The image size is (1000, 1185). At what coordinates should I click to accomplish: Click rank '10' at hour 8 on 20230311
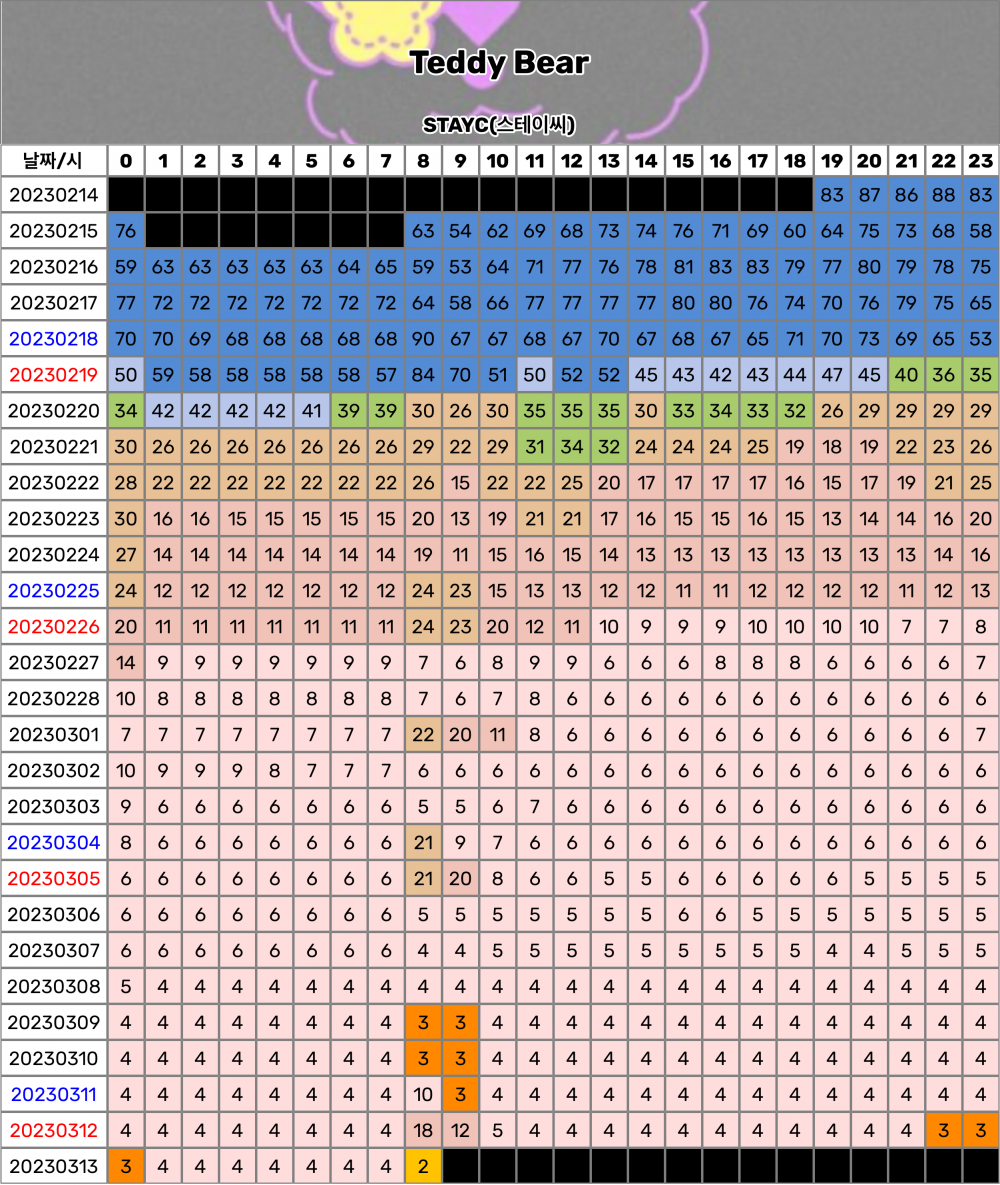coord(423,1094)
